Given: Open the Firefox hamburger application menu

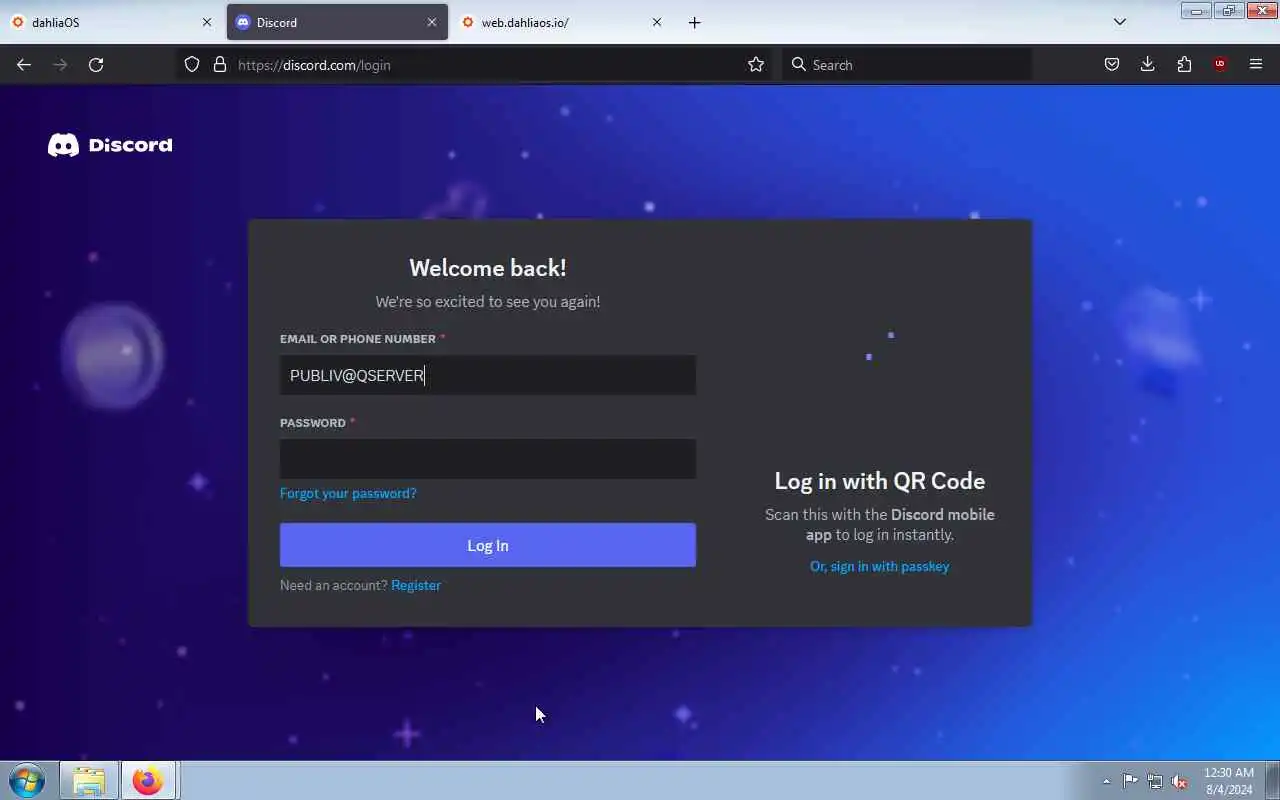Looking at the screenshot, I should pos(1256,64).
